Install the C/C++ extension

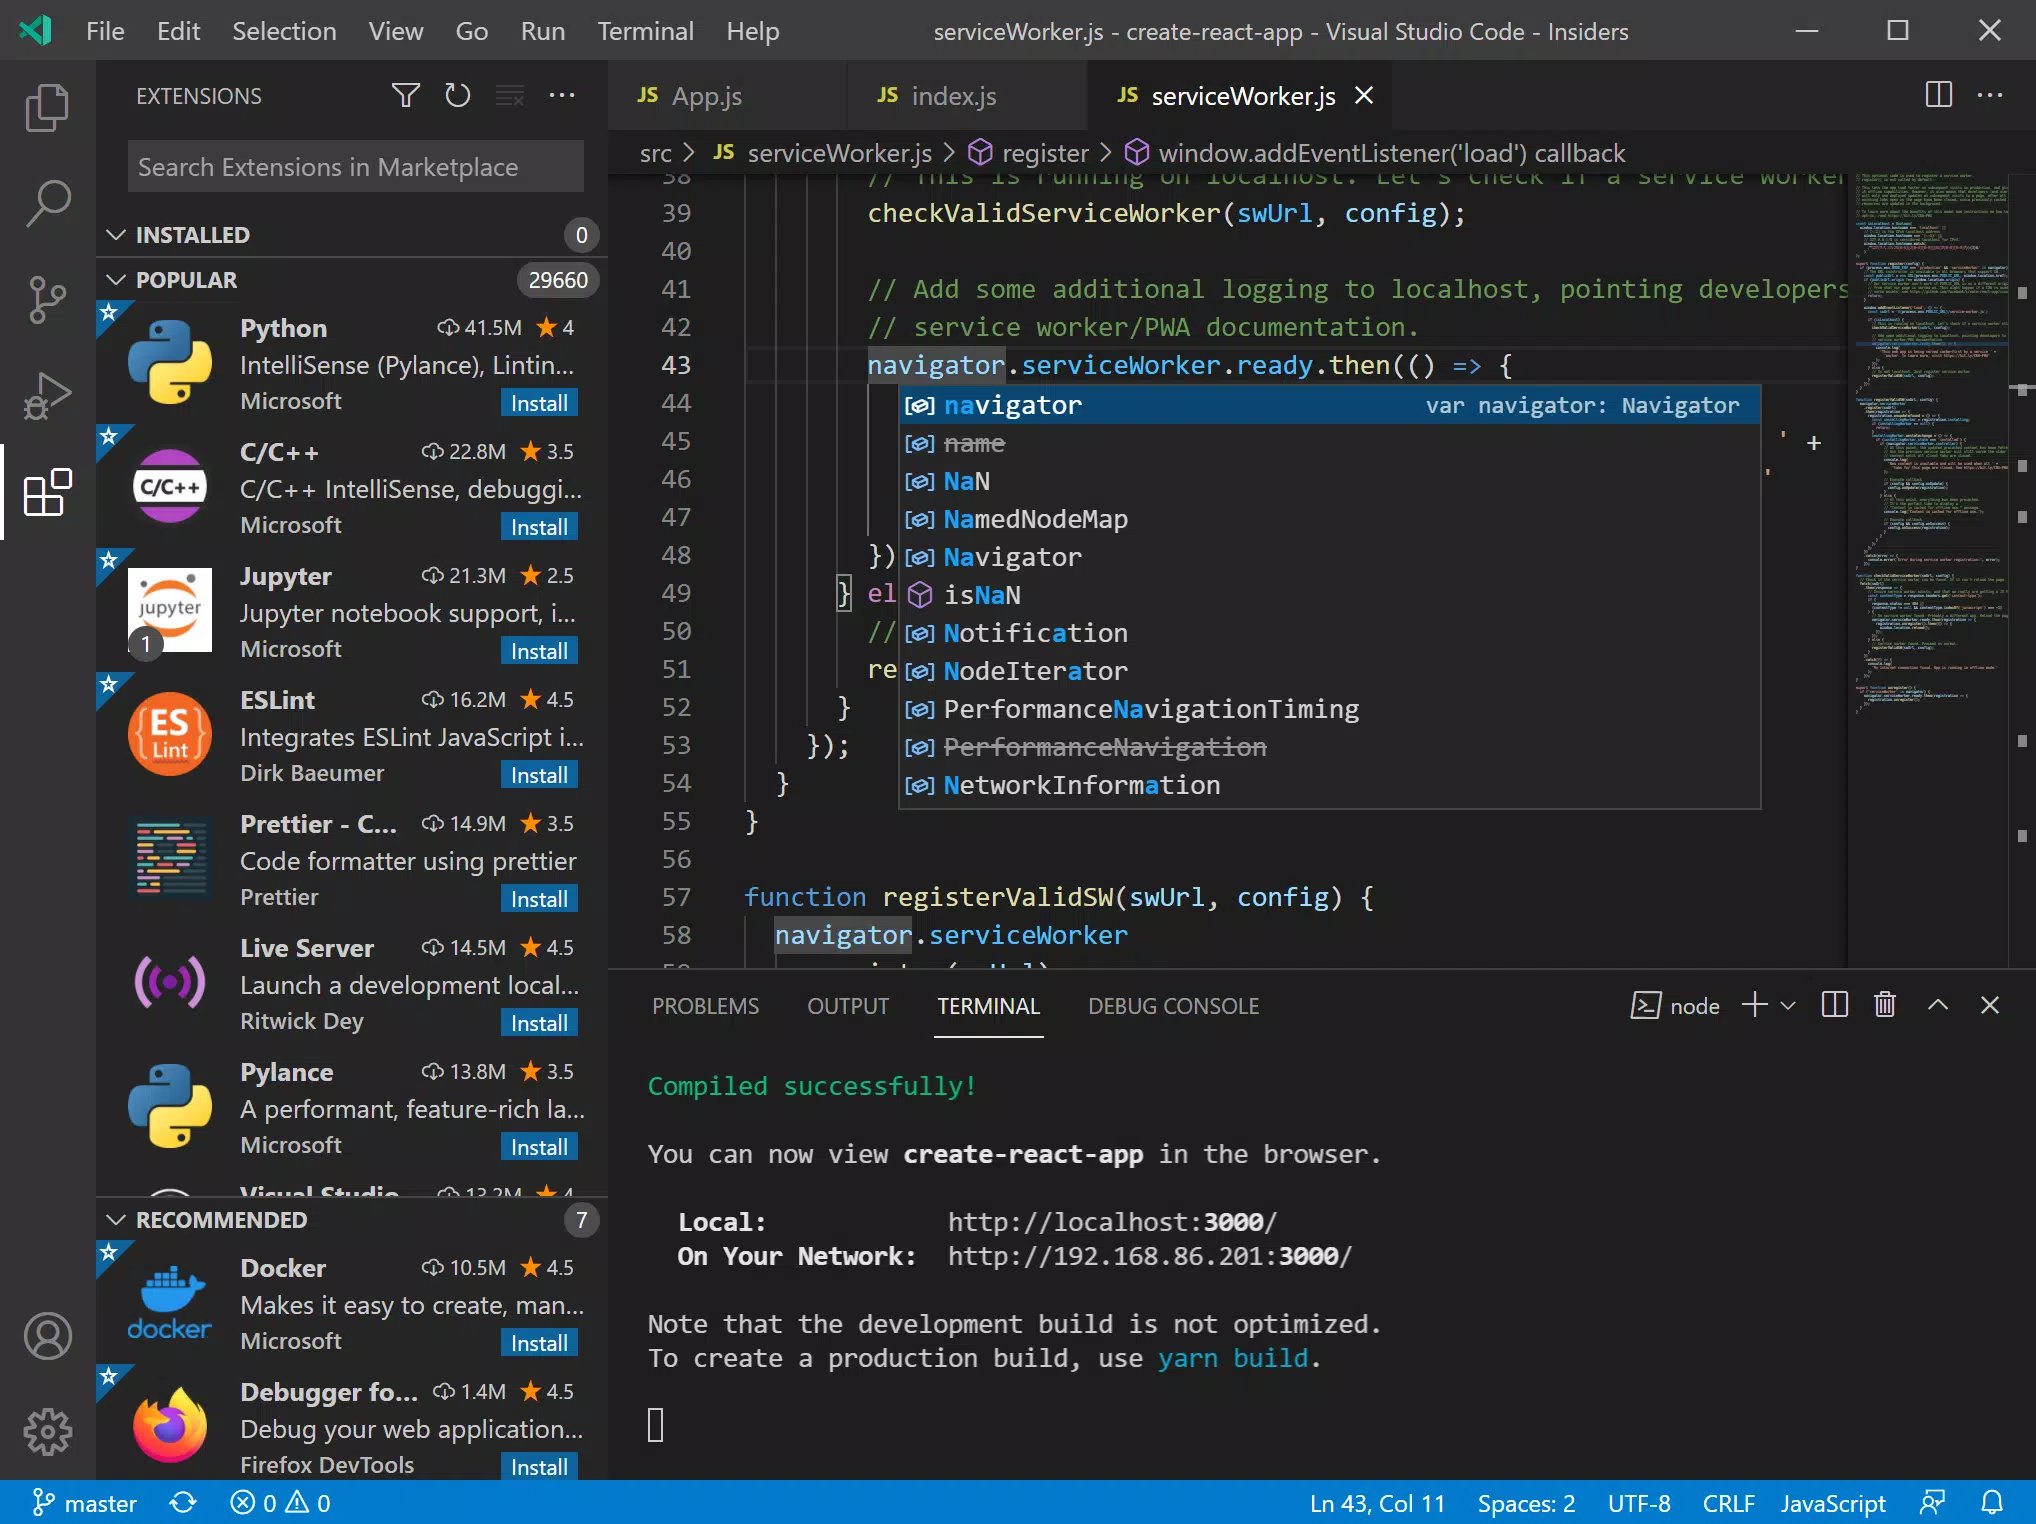[539, 527]
